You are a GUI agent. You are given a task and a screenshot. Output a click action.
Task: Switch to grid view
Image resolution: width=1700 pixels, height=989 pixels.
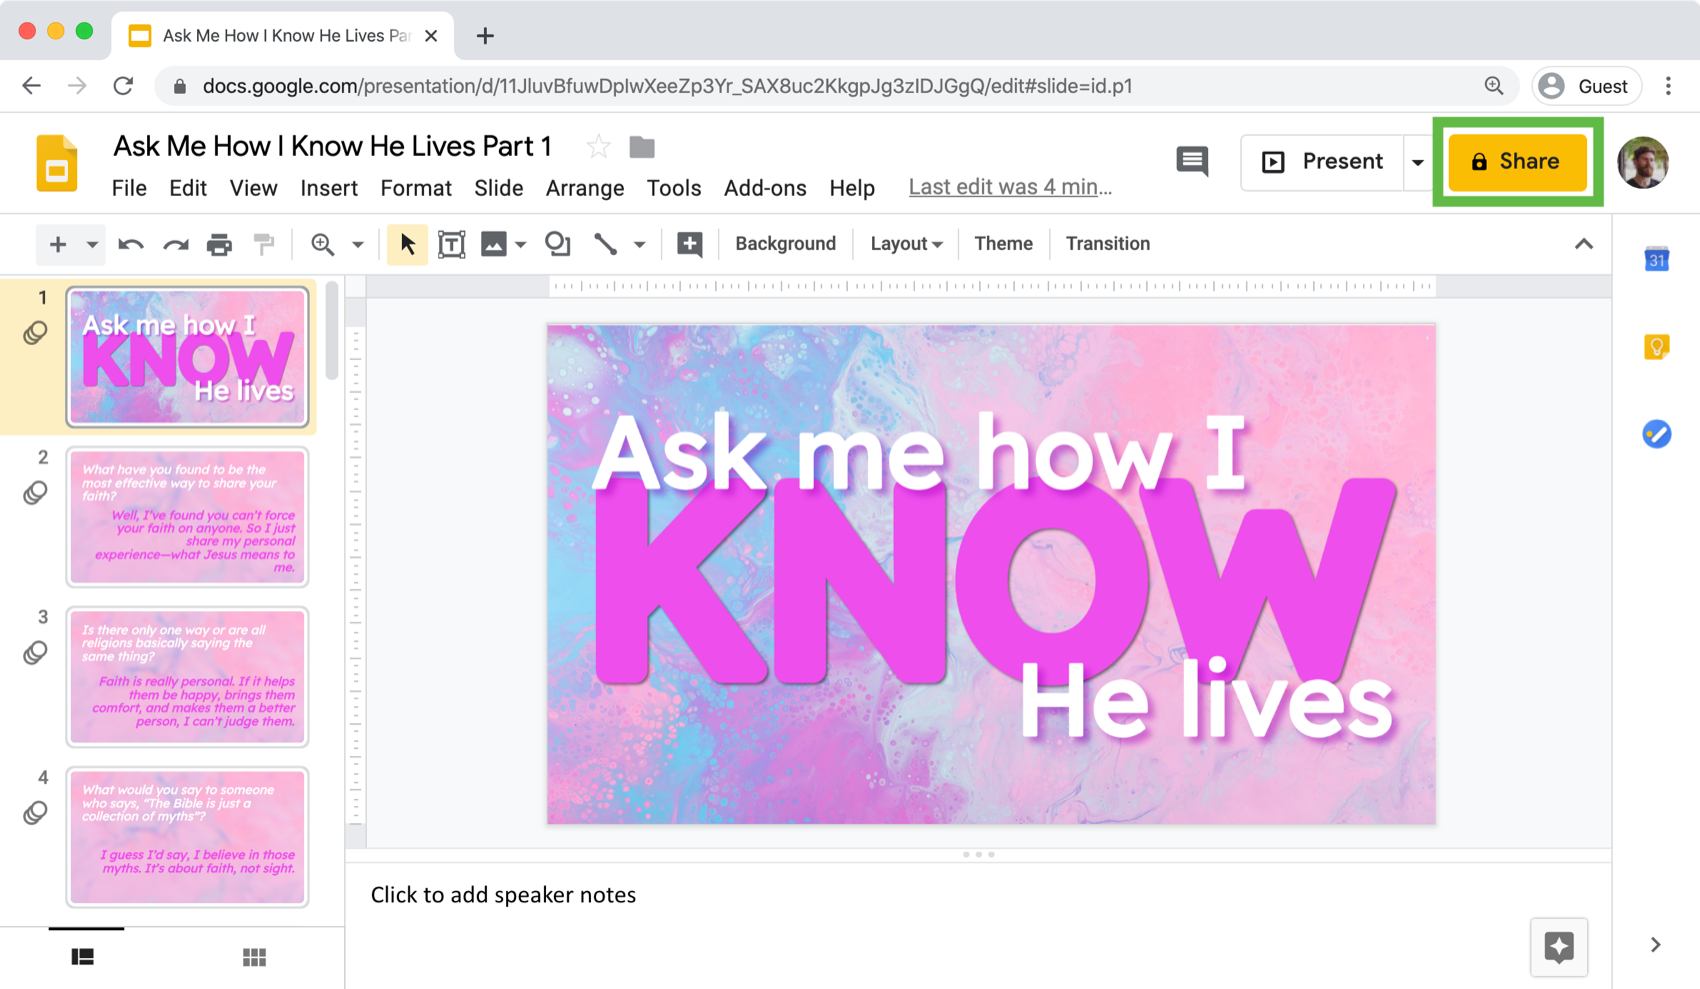tap(254, 957)
